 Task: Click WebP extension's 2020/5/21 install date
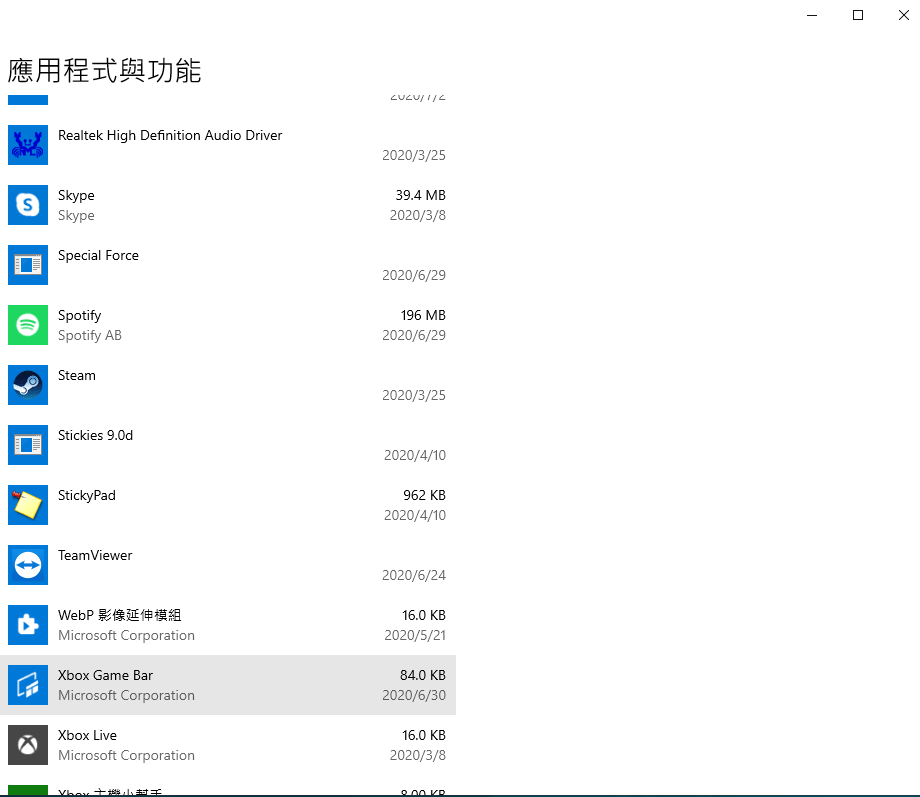click(415, 635)
